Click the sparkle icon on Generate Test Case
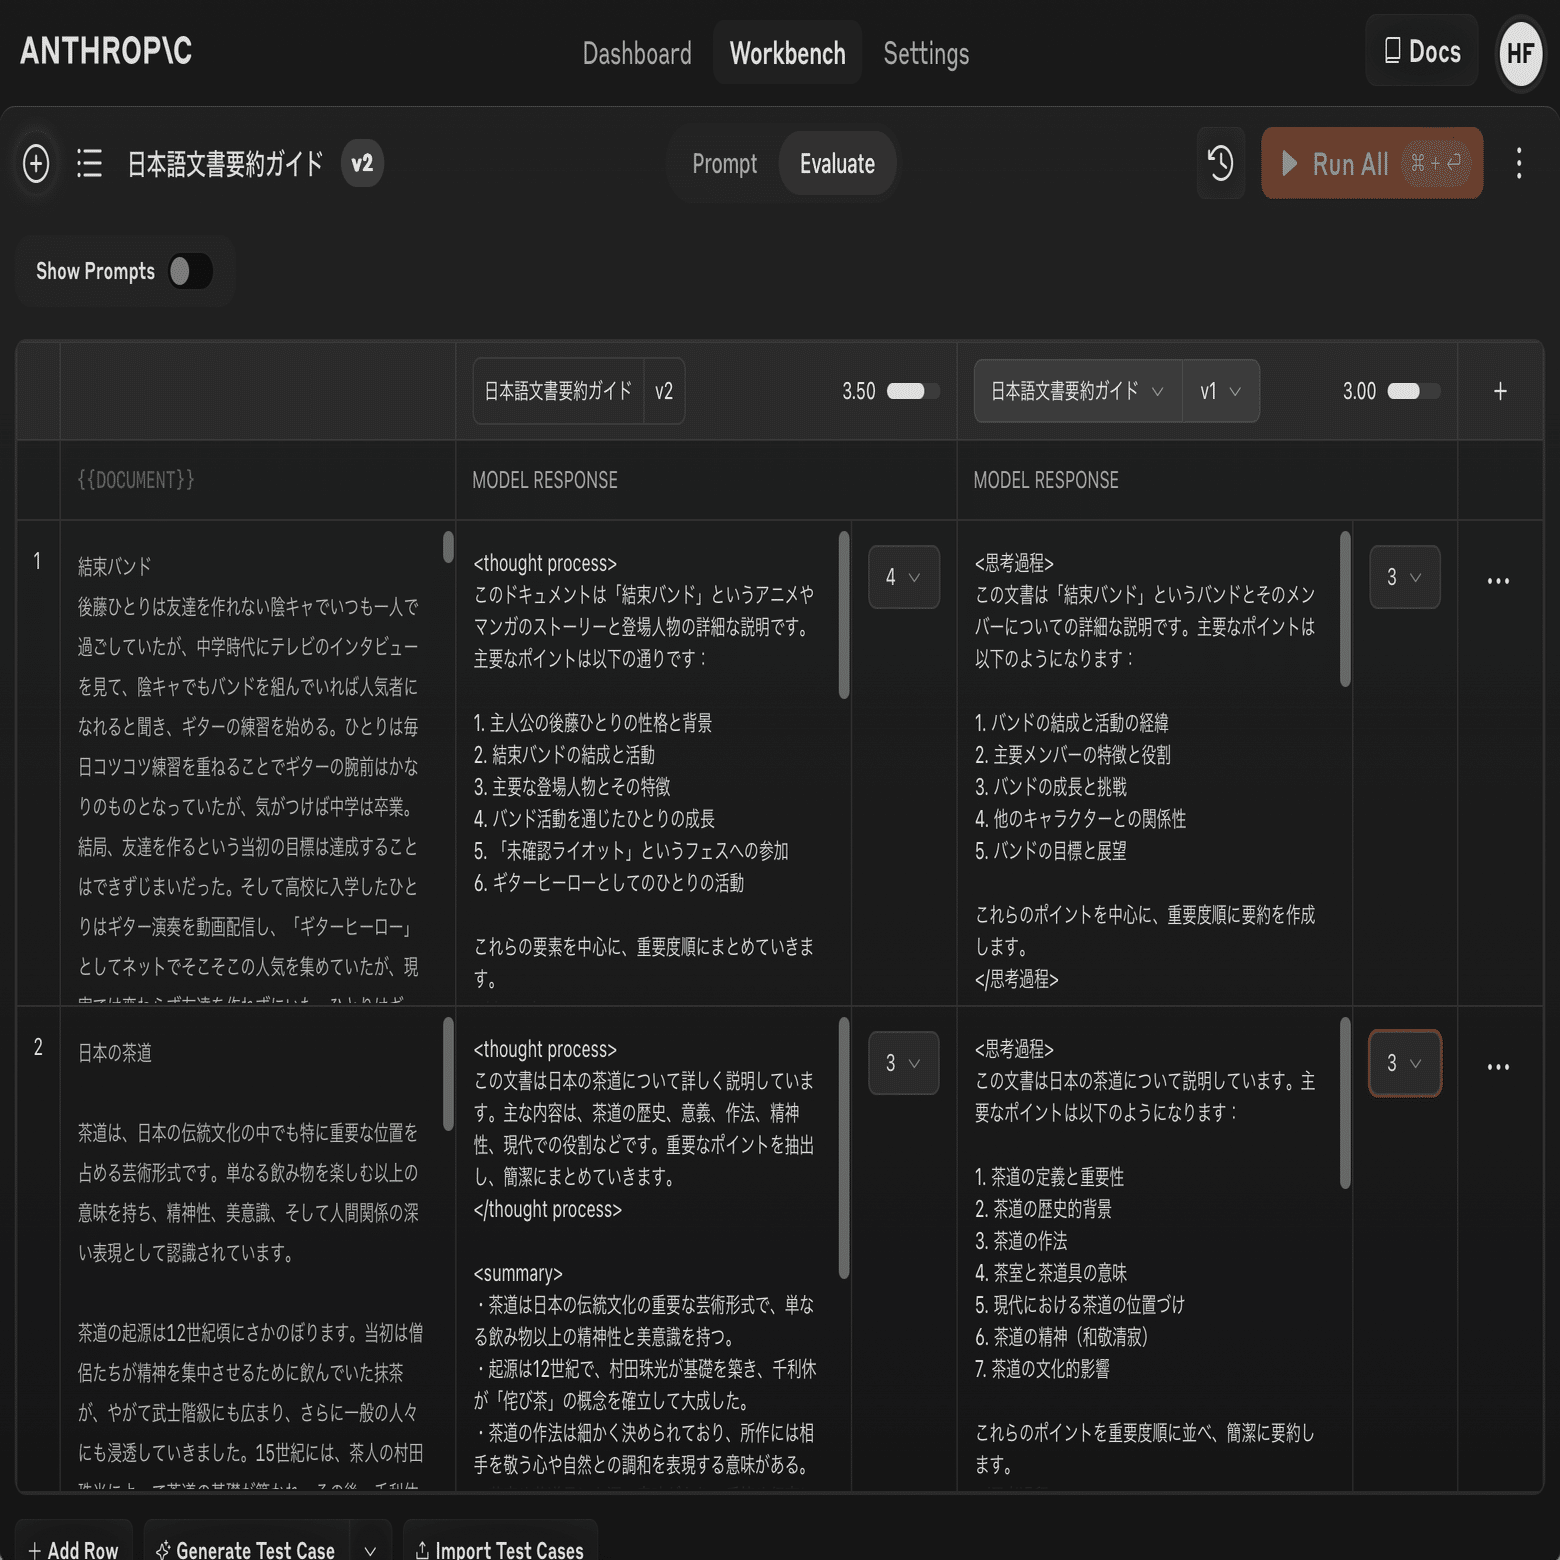The height and width of the screenshot is (1560, 1560). point(163,1549)
